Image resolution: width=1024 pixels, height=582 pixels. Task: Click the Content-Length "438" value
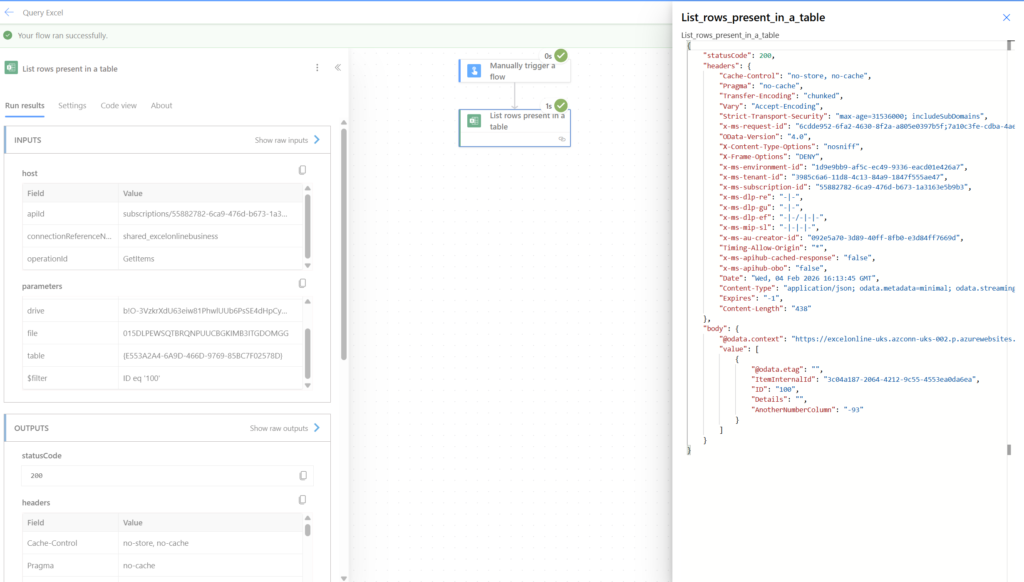801,308
